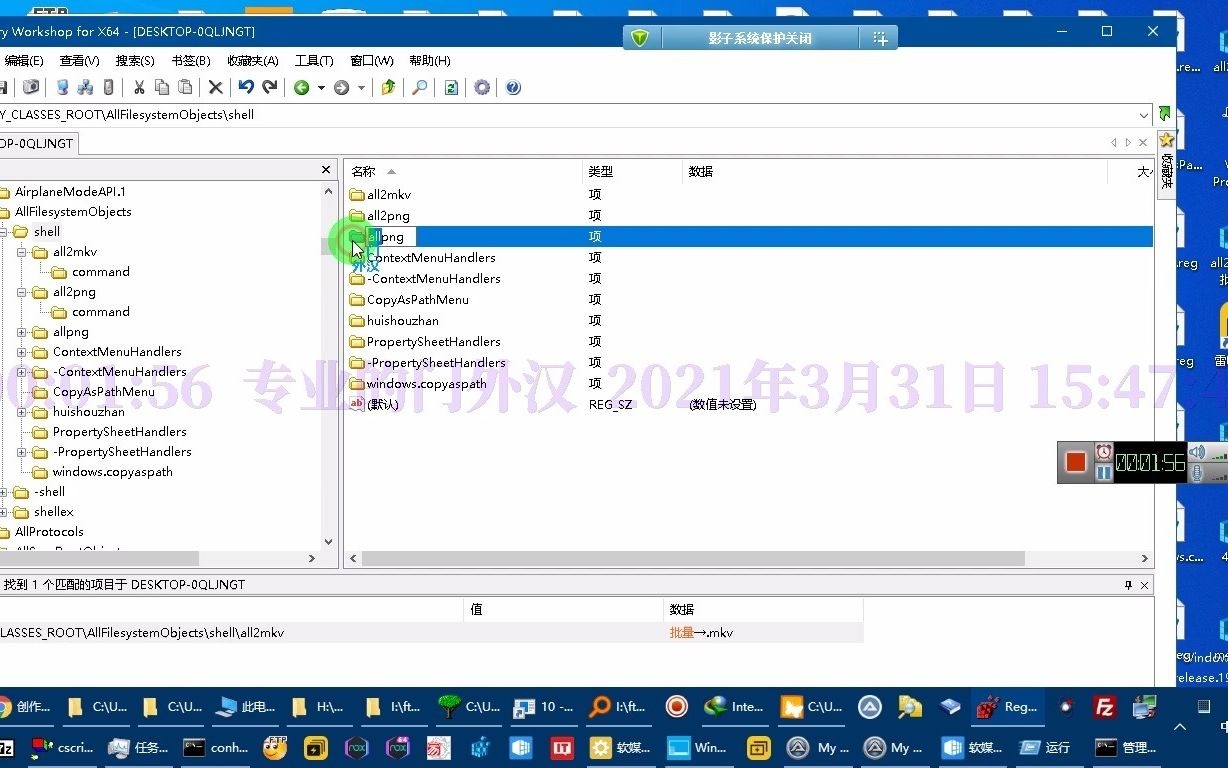The width and height of the screenshot is (1228, 768).
Task: Expand the ContextMenuHandlers tree node
Action: click(x=22, y=351)
